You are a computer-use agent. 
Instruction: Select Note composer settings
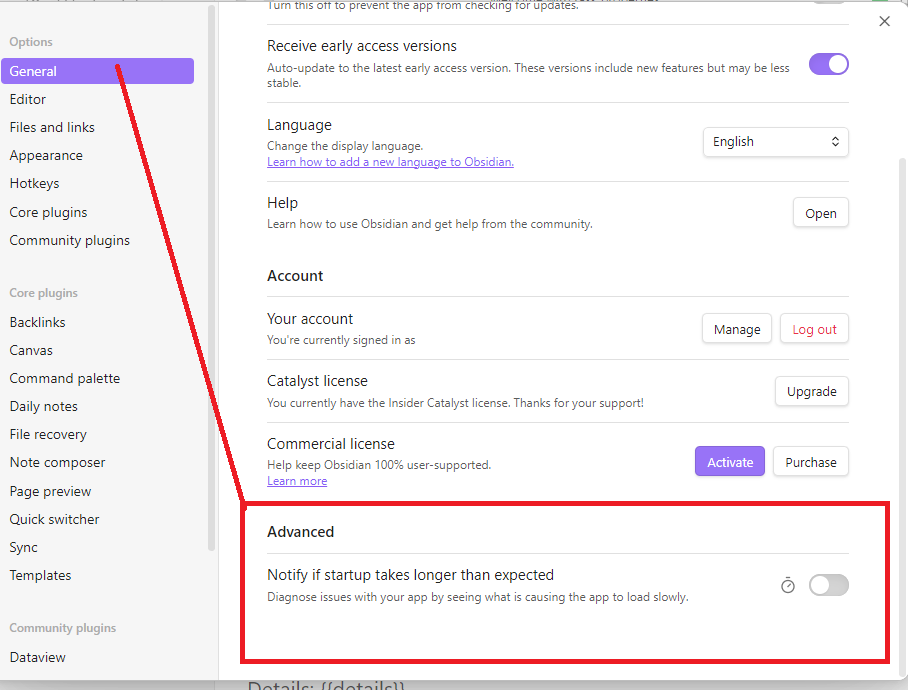57,463
